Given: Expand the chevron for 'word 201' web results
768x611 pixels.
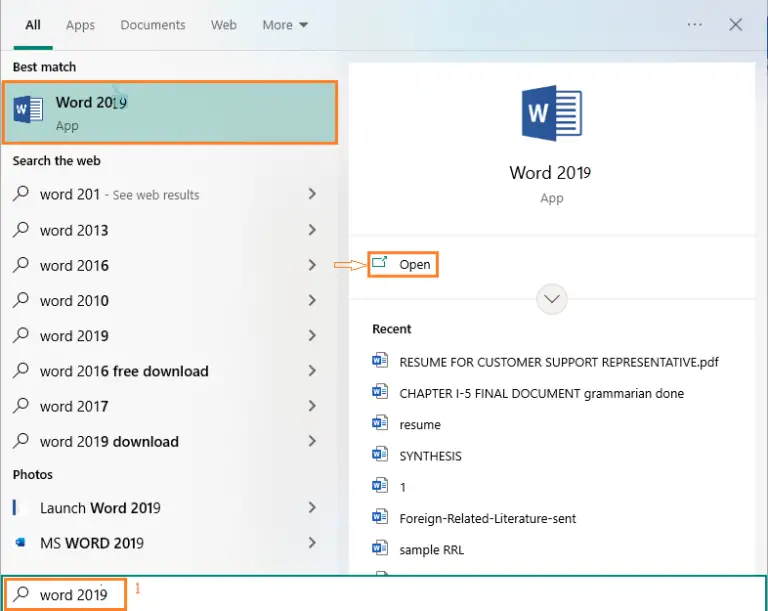Looking at the screenshot, I should click(x=312, y=194).
